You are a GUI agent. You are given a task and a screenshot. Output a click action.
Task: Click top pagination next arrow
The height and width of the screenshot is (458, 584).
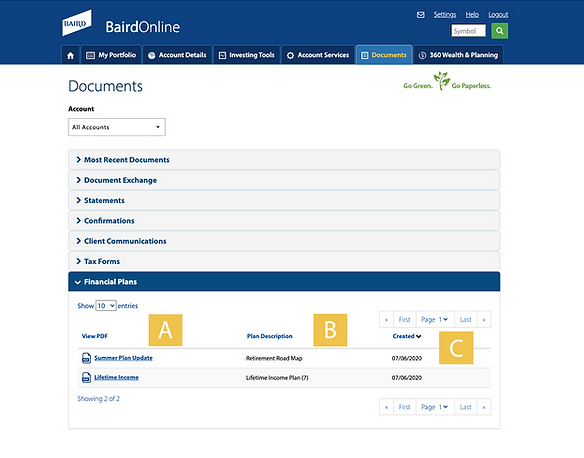[484, 319]
